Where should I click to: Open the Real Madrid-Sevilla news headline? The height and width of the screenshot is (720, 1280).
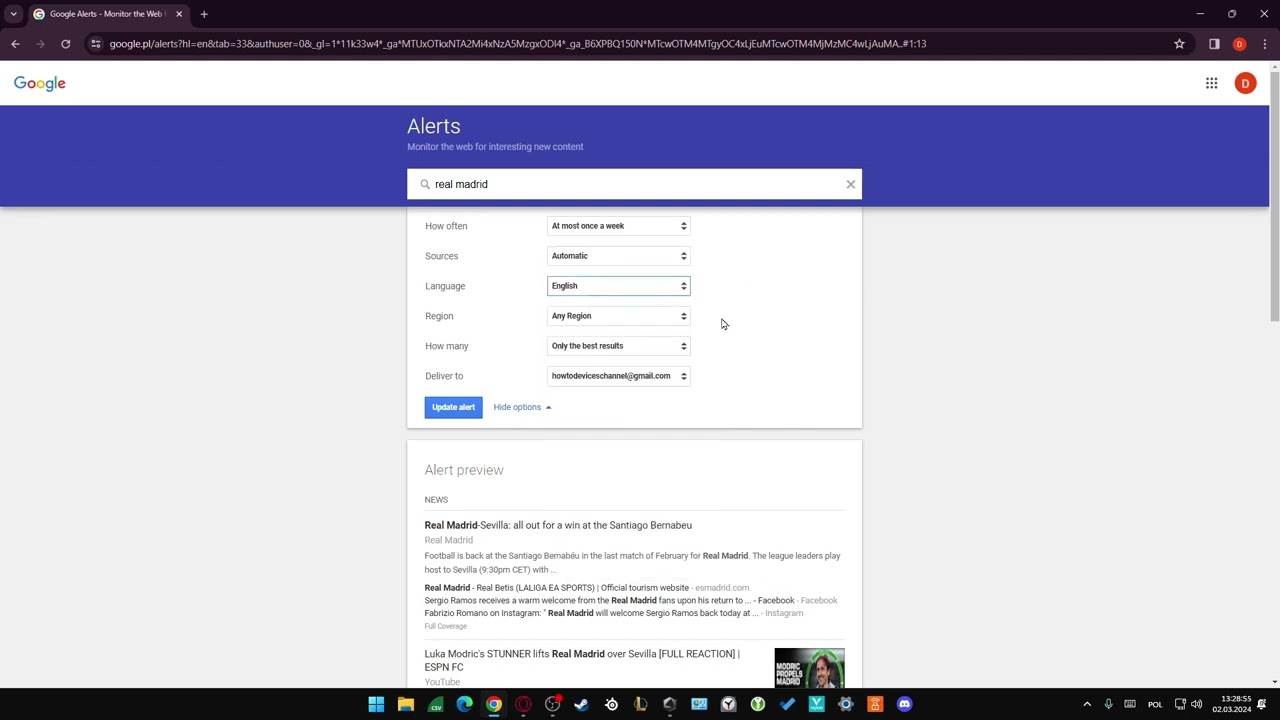tap(558, 525)
